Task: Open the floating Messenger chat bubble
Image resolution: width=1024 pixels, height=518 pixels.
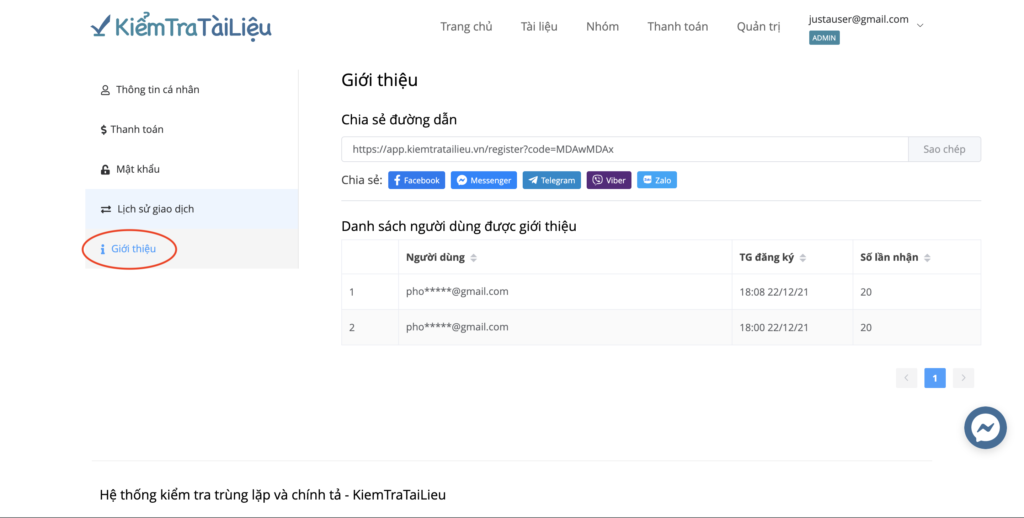Action: pyautogui.click(x=985, y=428)
